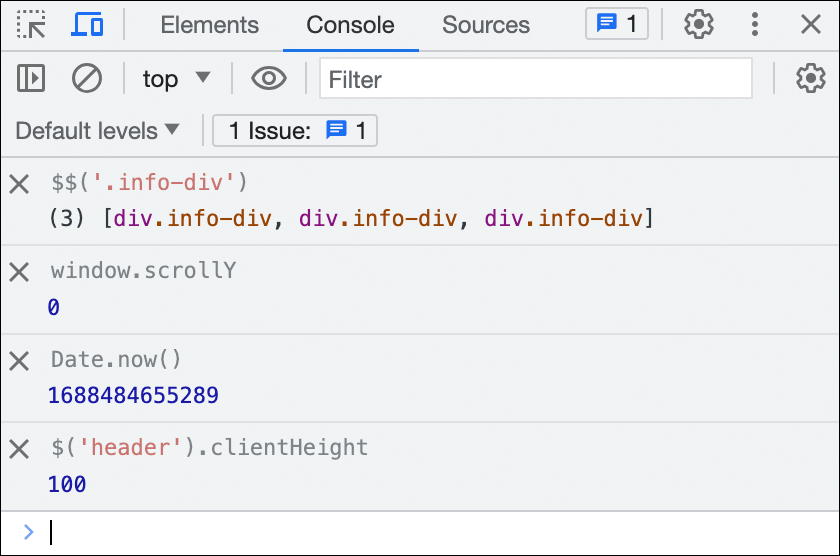The image size is (840, 556).
Task: Remove the $$('.info-div') live expression
Action: (x=19, y=184)
